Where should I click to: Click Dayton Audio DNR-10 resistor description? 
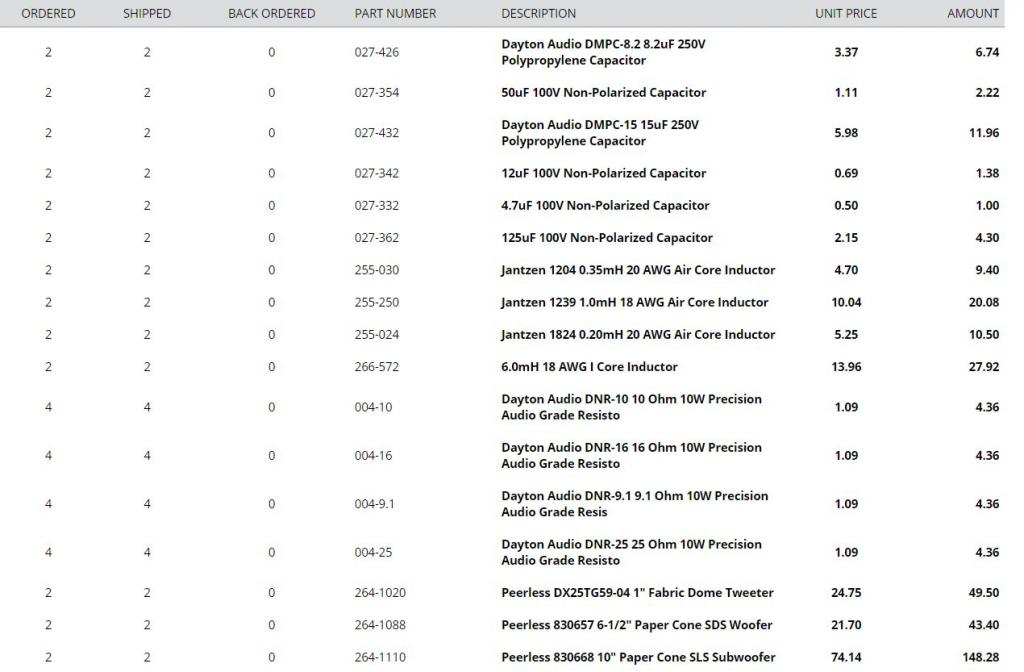point(632,408)
